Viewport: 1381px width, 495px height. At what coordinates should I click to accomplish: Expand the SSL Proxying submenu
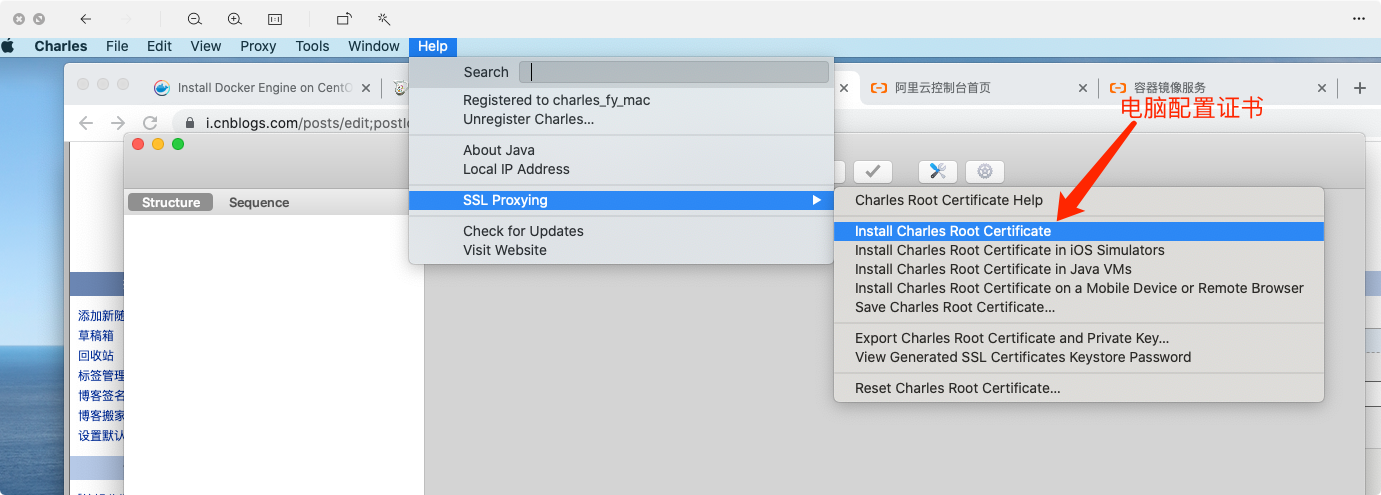pyautogui.click(x=621, y=200)
